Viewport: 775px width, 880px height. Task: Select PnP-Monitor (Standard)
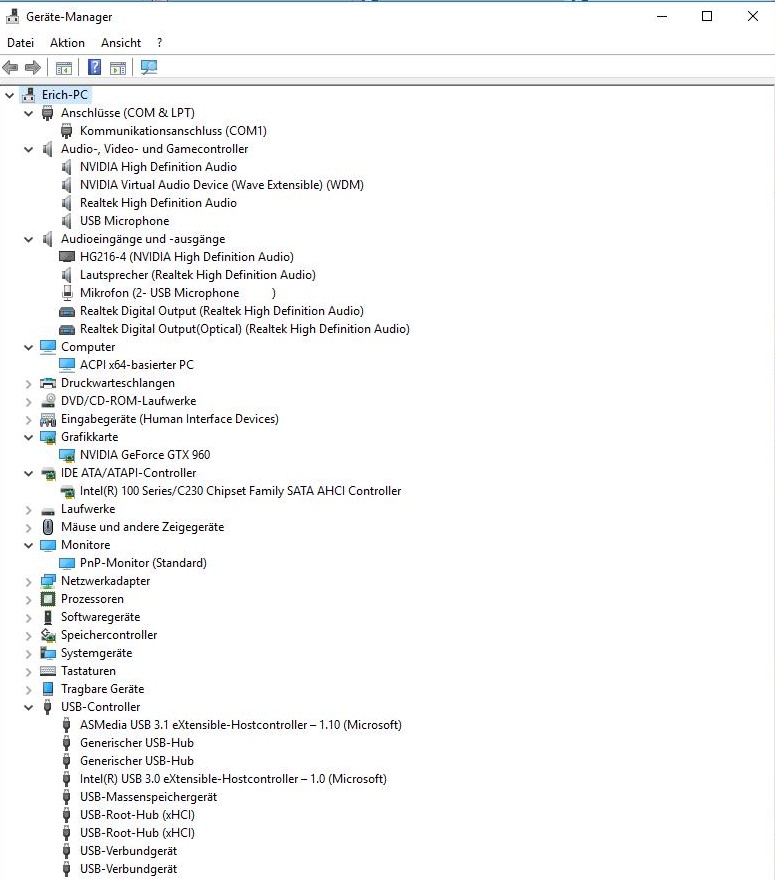143,563
